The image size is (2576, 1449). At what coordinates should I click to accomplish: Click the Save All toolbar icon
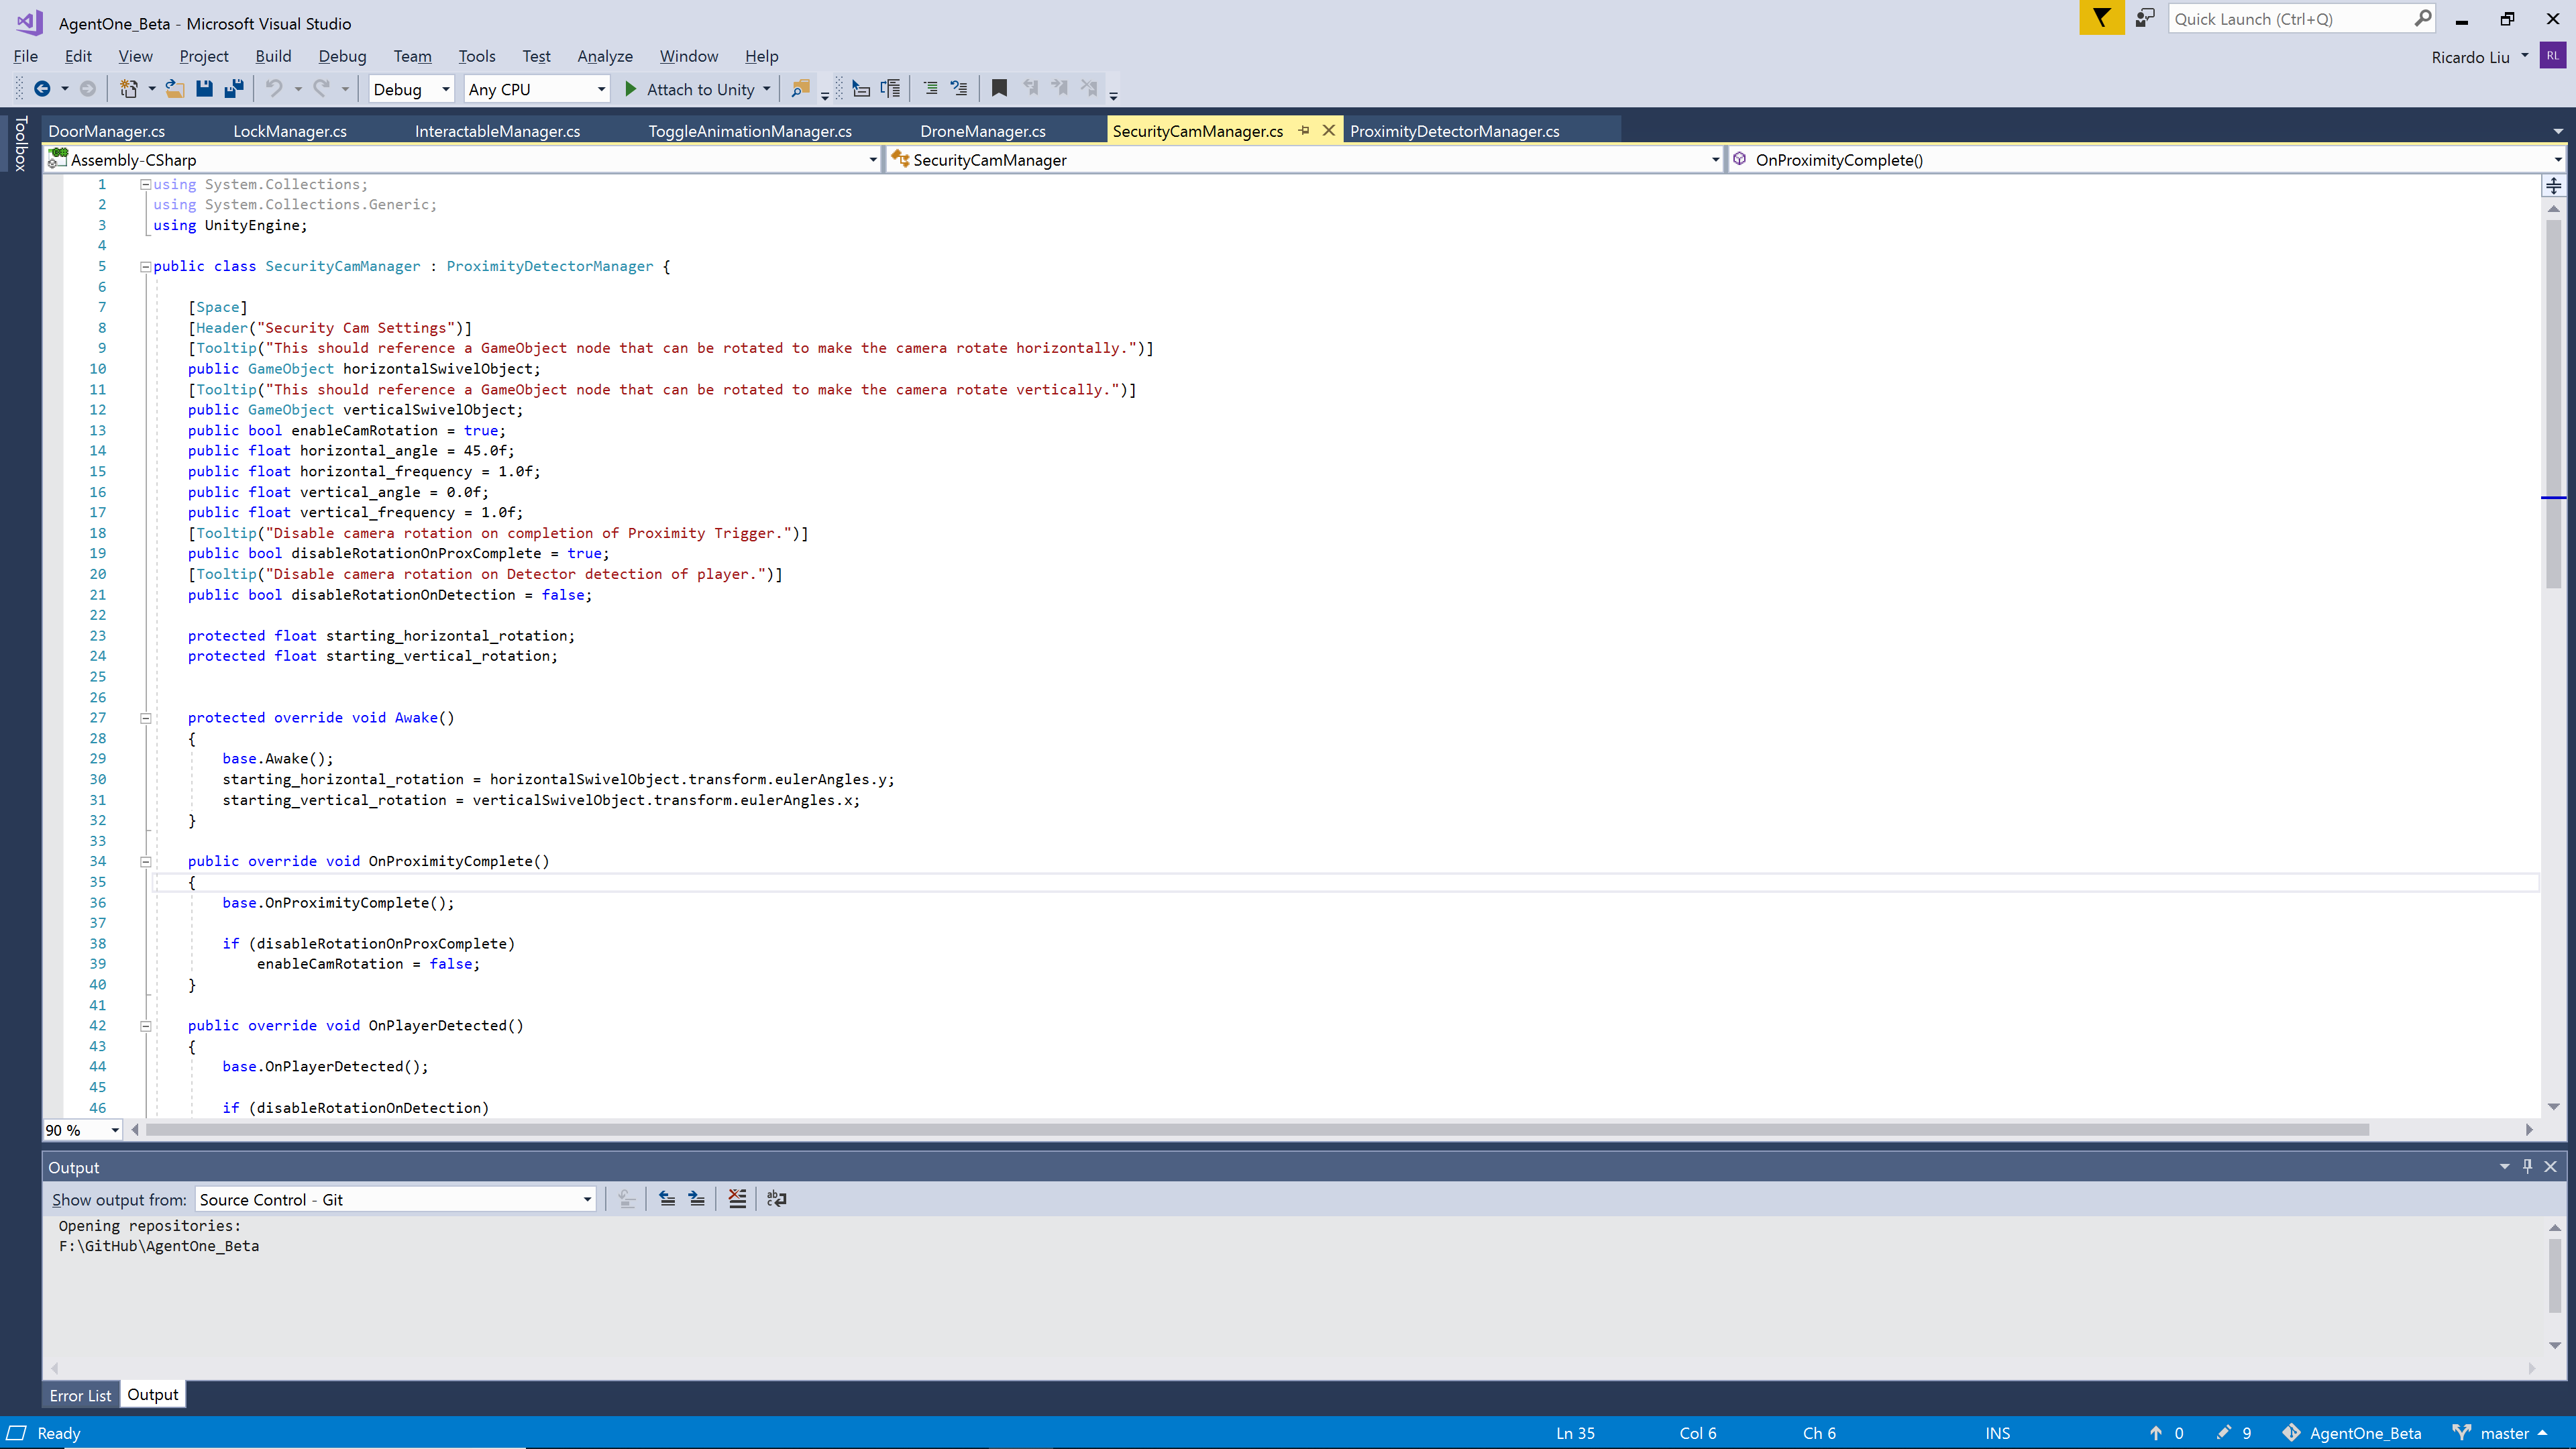(234, 89)
